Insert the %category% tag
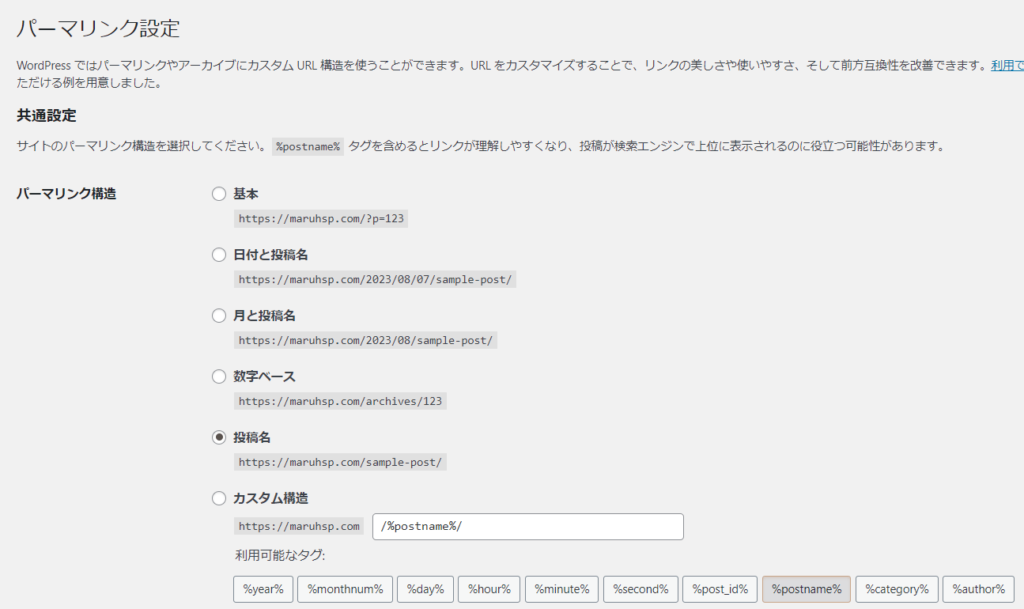 [897, 589]
